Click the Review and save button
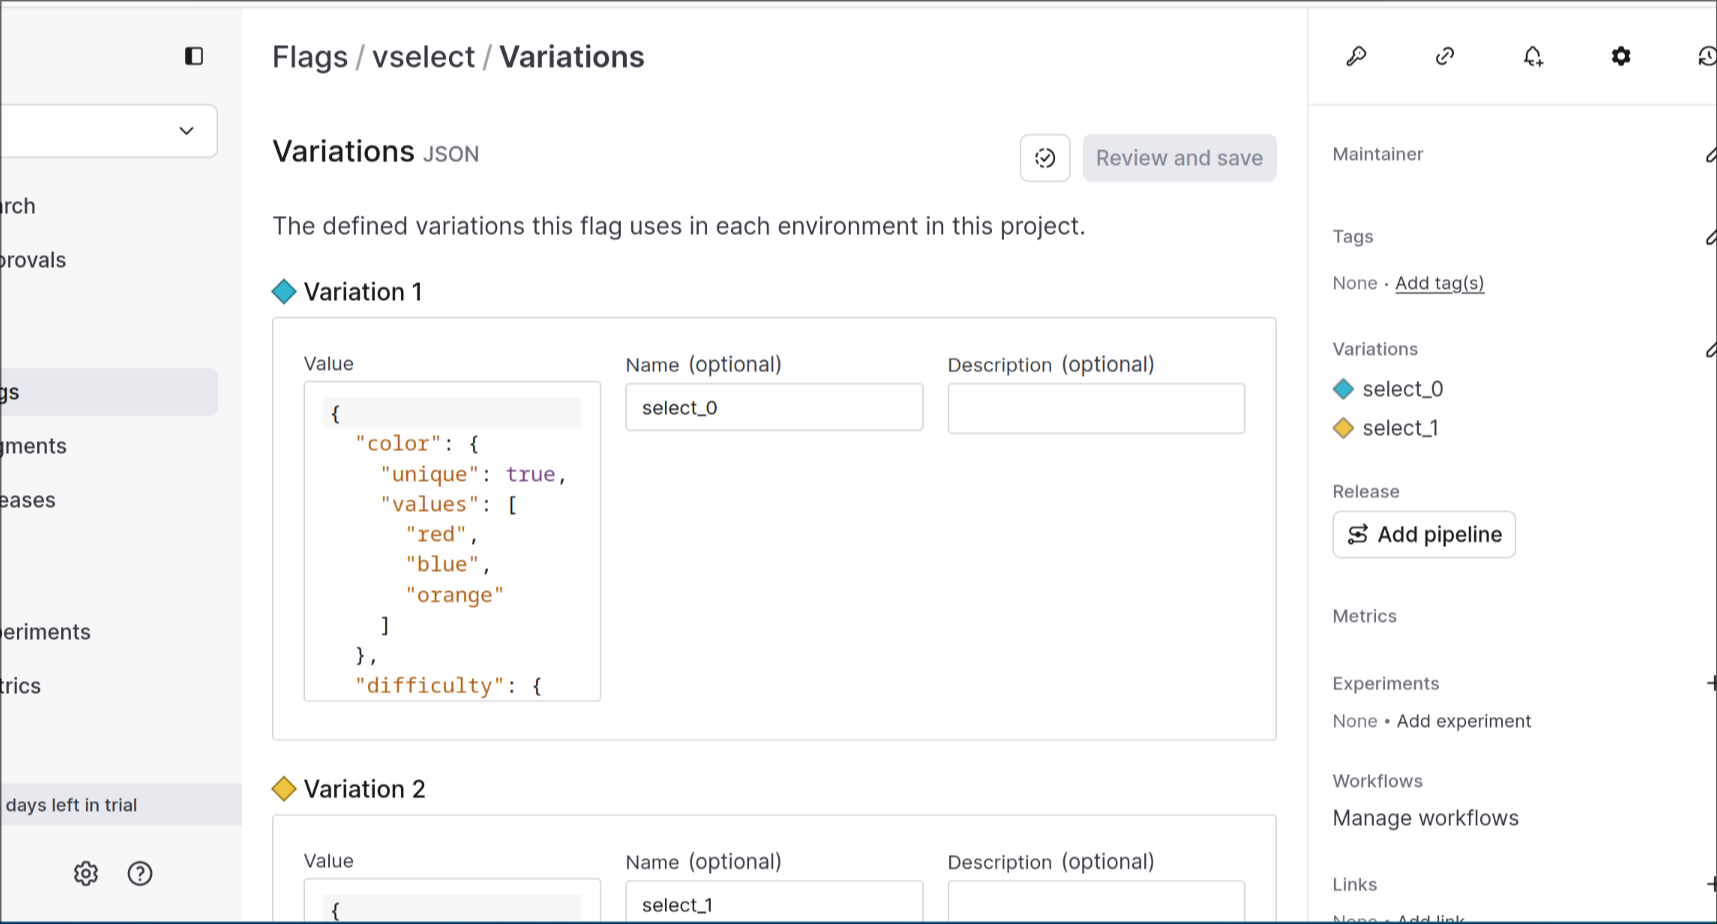This screenshot has height=924, width=1717. coord(1179,158)
